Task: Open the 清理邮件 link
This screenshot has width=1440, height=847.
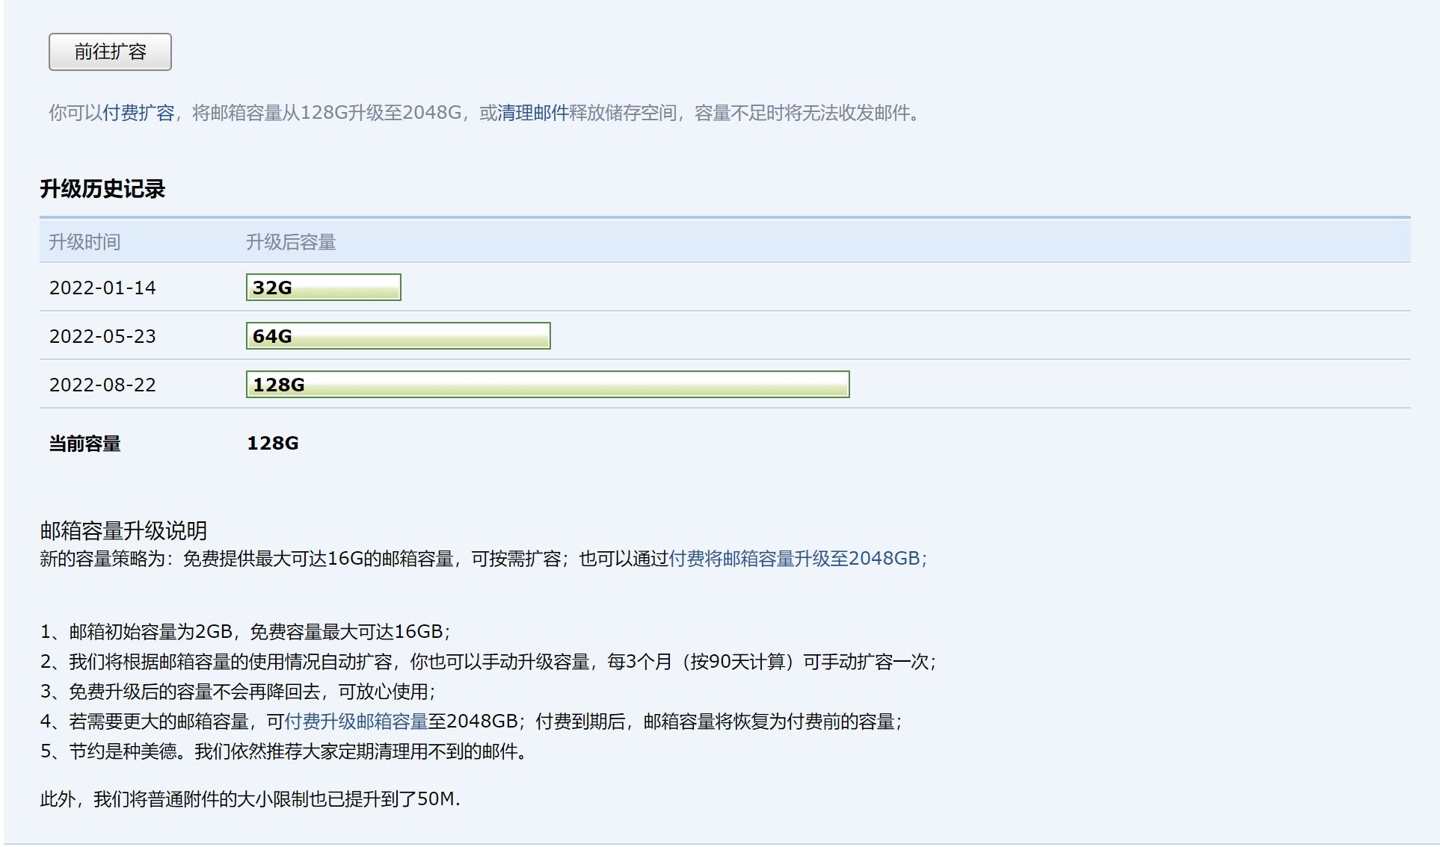Action: (x=532, y=113)
